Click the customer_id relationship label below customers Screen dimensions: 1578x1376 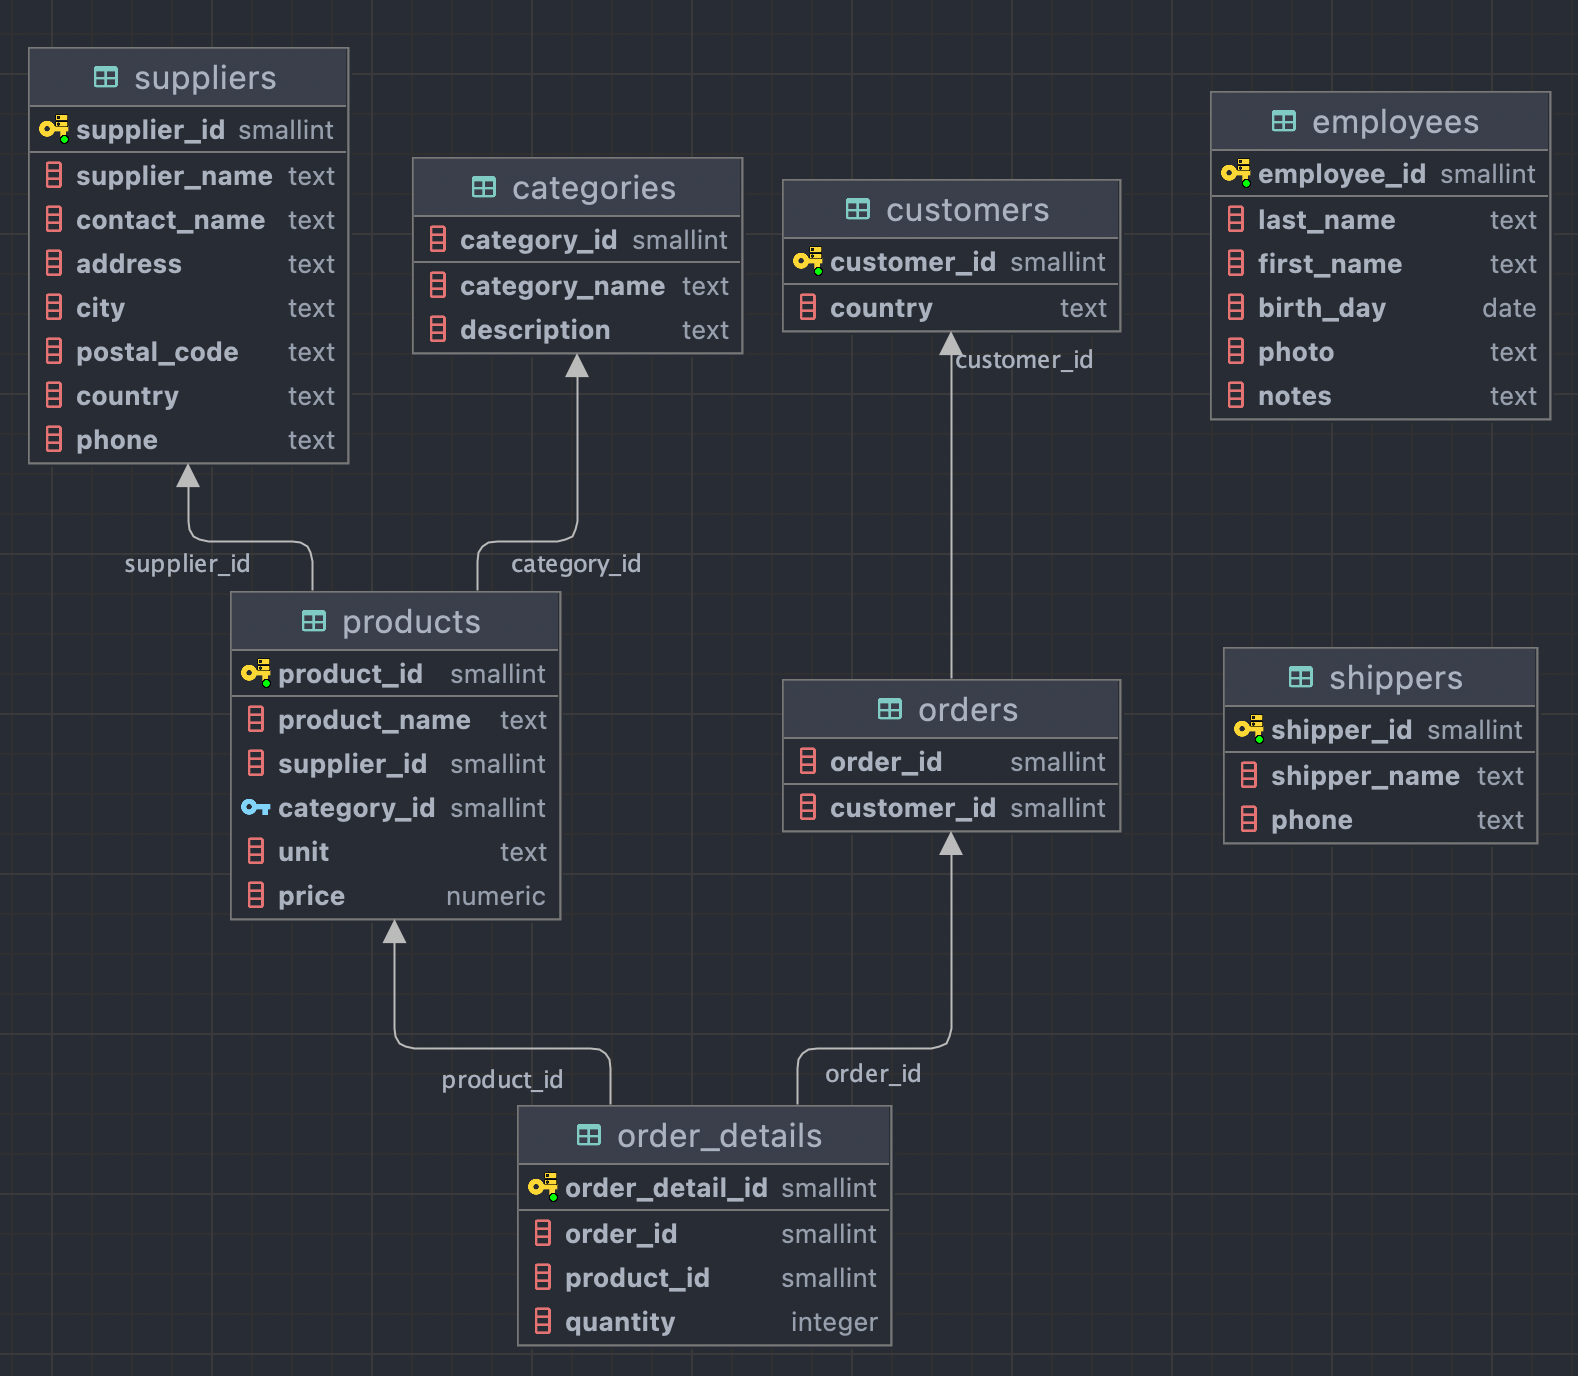click(x=1024, y=360)
